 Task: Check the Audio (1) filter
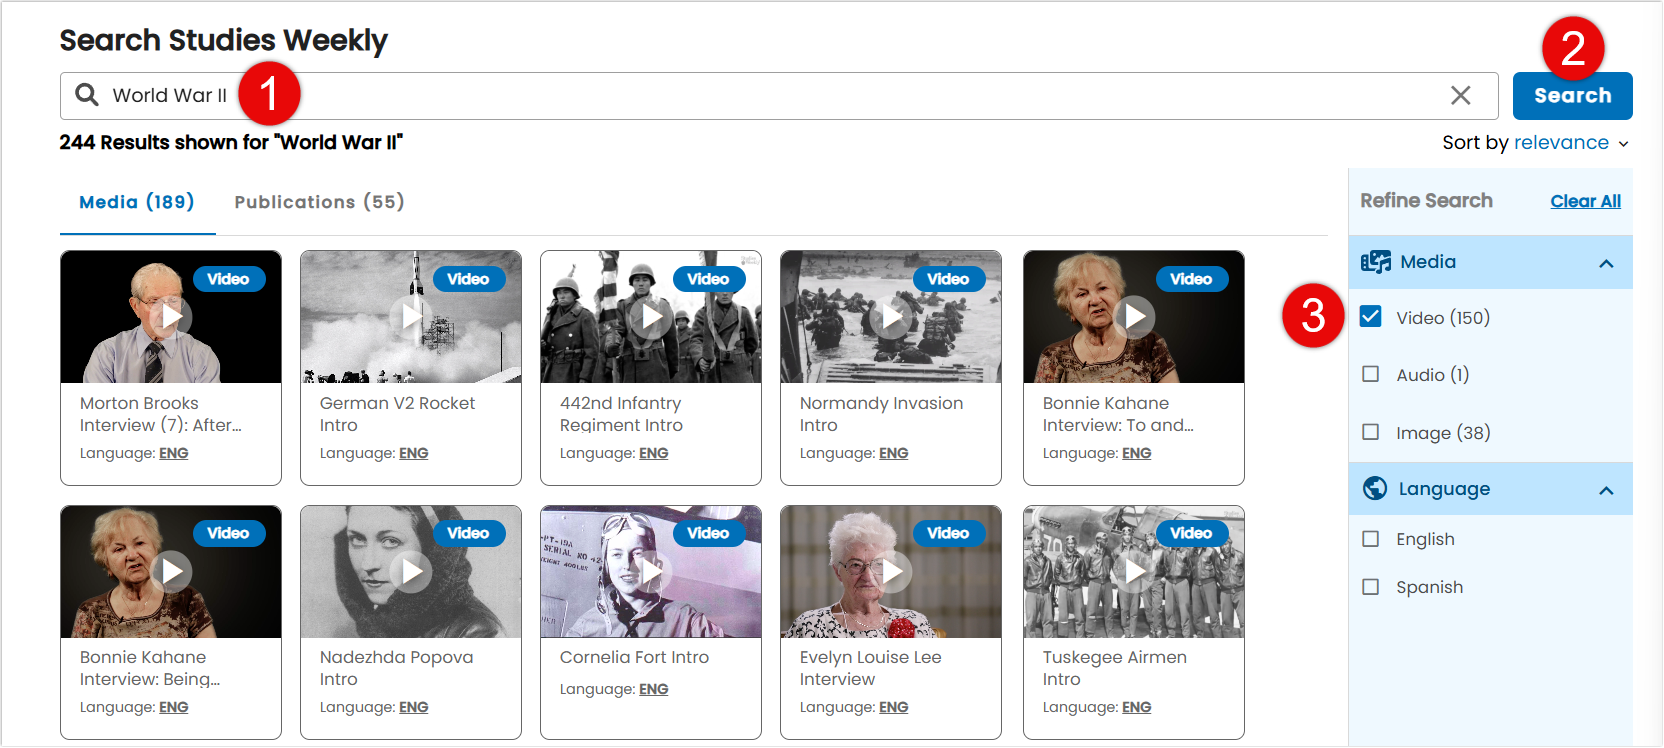[1370, 374]
